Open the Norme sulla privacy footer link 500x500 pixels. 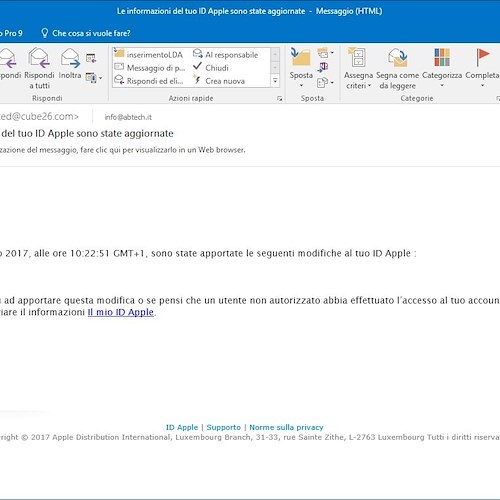pos(286,427)
